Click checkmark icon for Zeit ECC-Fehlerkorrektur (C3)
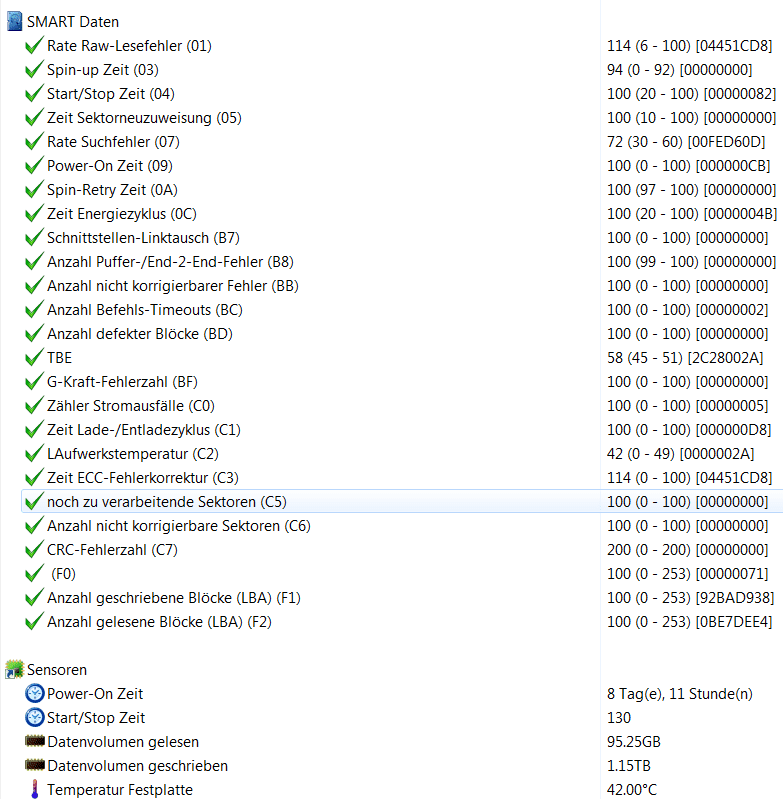The width and height of the screenshot is (783, 799). 34,477
